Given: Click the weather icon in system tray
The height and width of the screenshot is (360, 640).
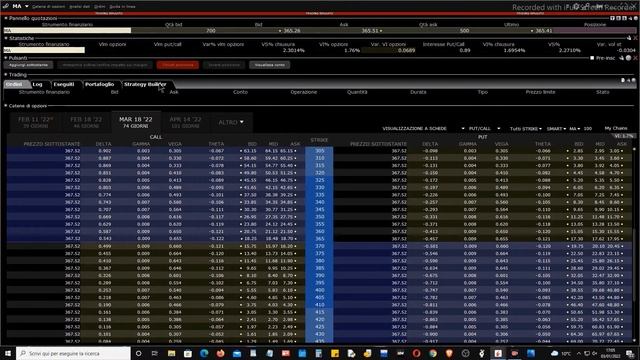Looking at the screenshot, I should tap(554, 353).
